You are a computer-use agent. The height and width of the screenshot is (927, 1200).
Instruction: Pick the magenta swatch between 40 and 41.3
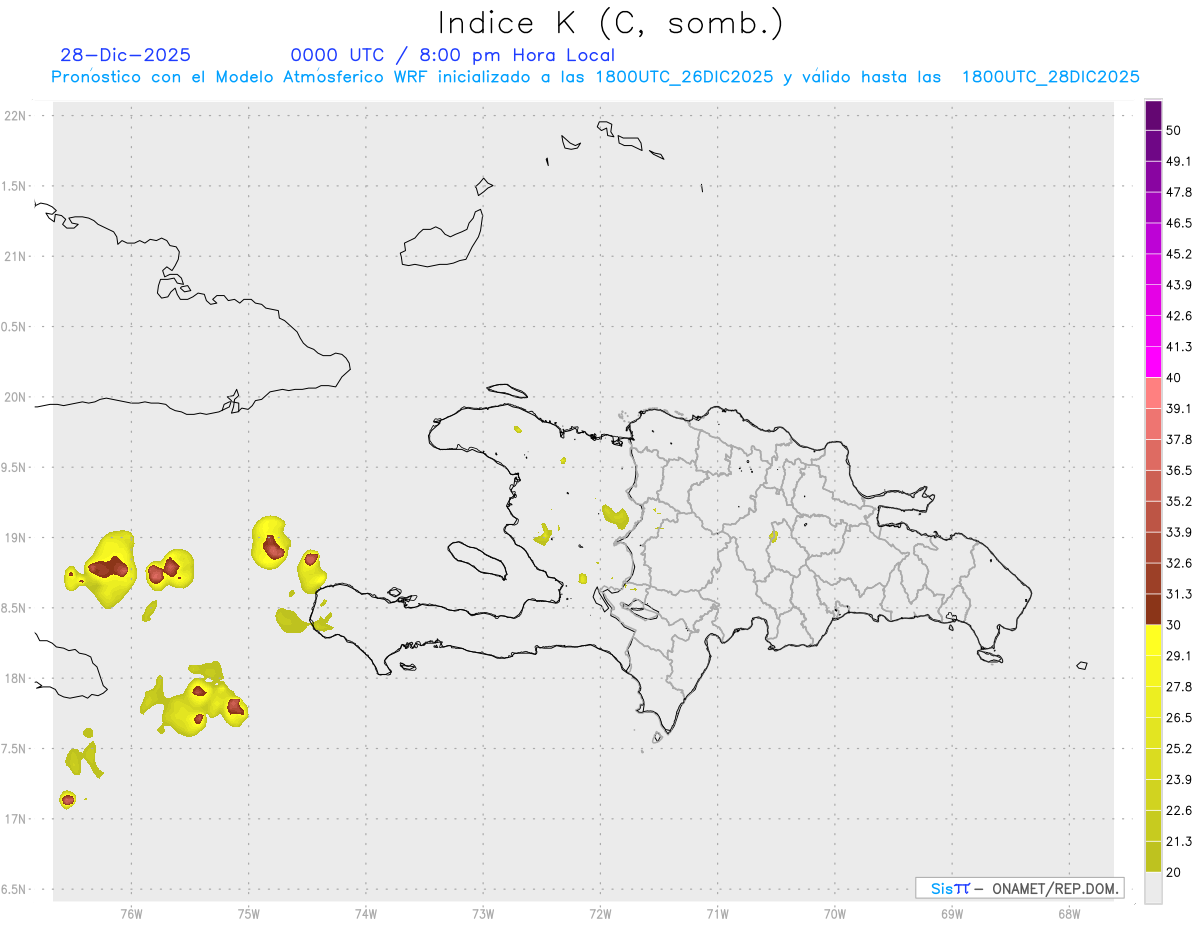click(1153, 362)
